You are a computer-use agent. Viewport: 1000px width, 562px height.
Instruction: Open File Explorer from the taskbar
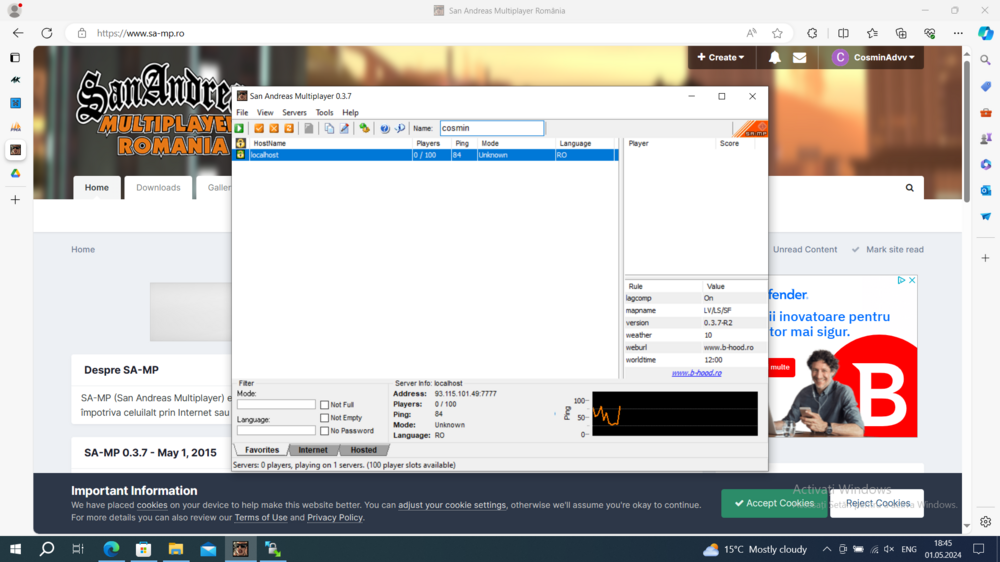tap(175, 549)
